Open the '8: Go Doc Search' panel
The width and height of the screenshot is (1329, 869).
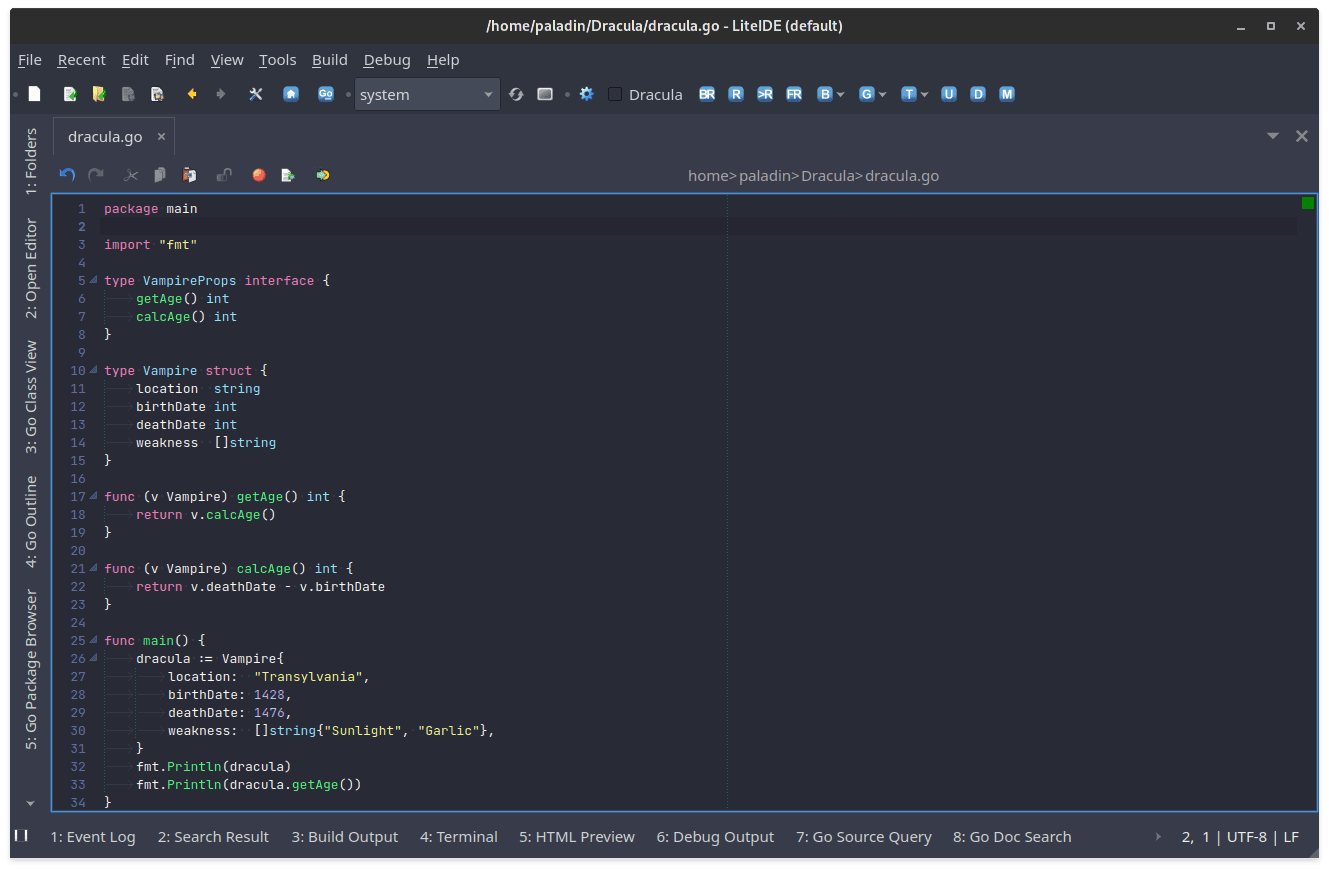[1012, 837]
